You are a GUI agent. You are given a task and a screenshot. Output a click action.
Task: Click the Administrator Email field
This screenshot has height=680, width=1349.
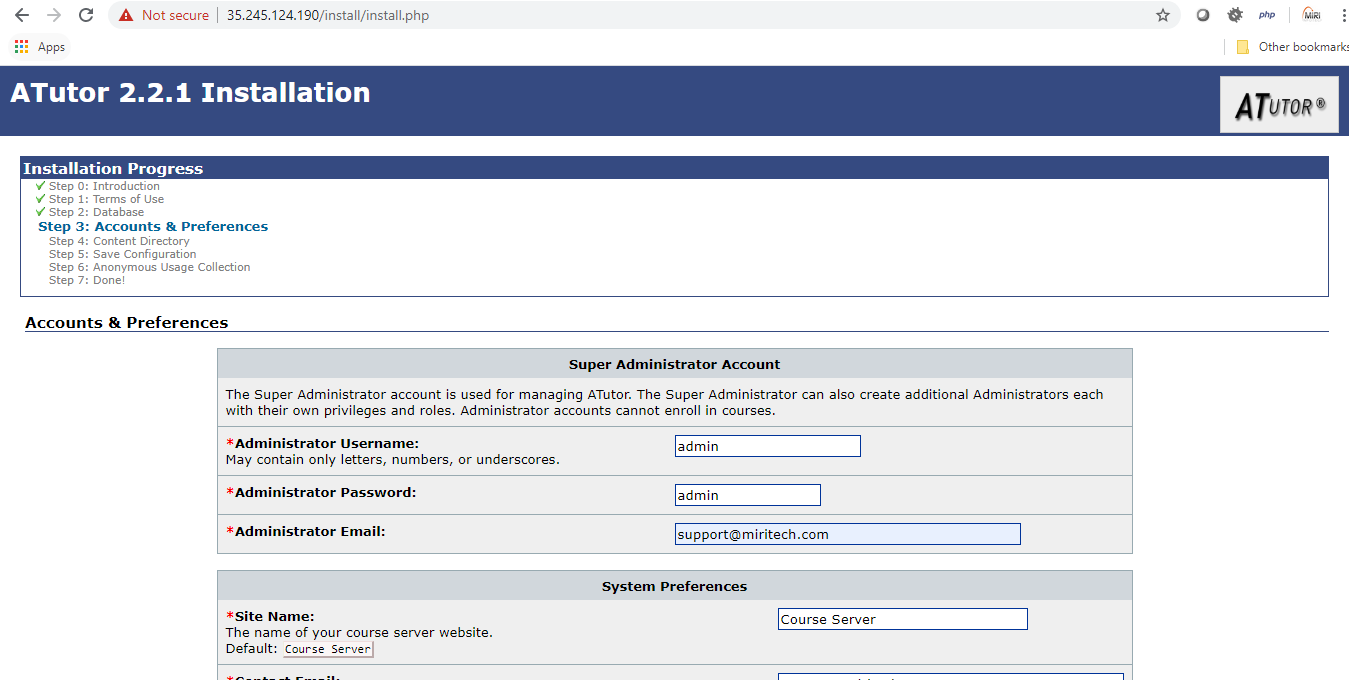coord(847,534)
